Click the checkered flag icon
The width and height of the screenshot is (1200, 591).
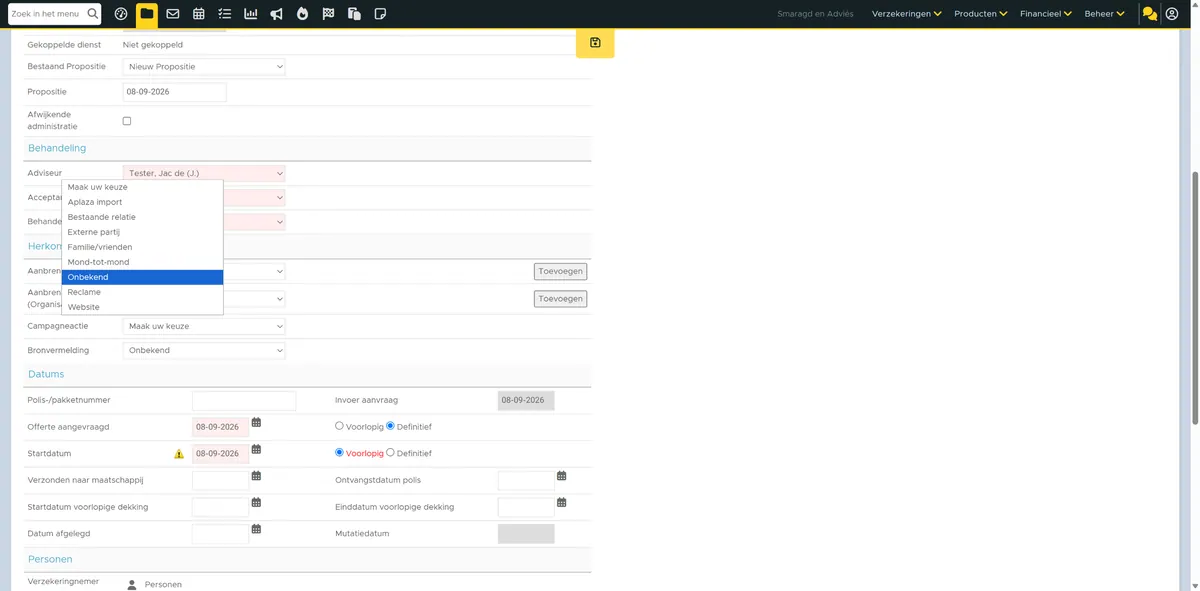[329, 14]
